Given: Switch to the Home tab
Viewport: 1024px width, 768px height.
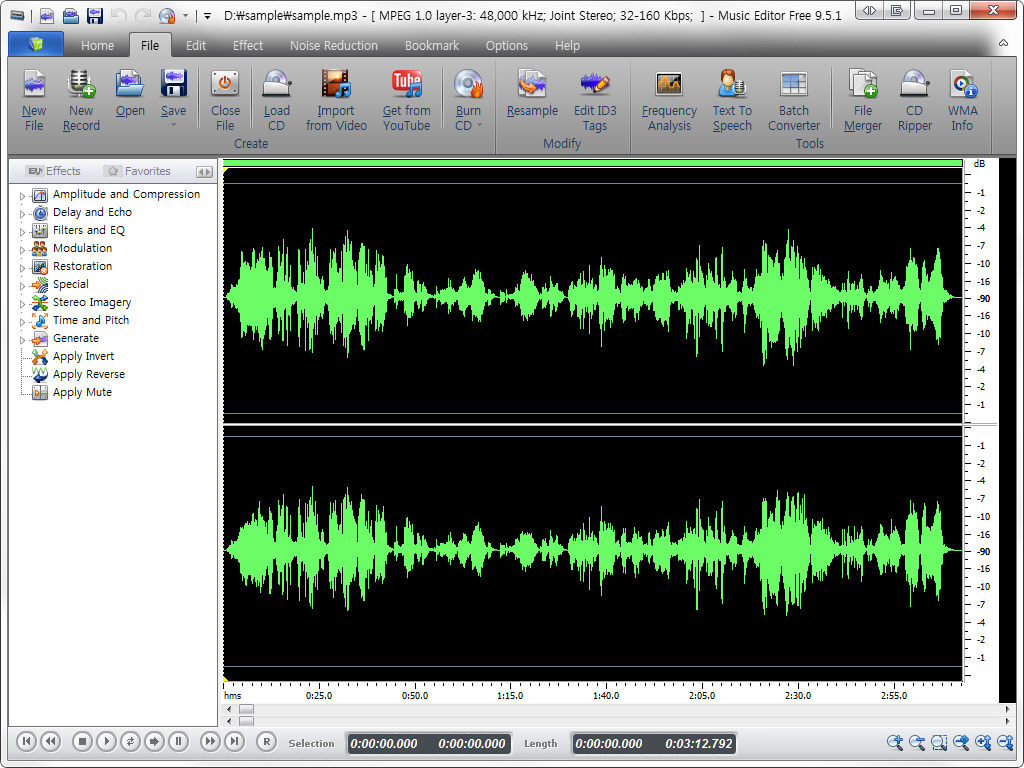Looking at the screenshot, I should (97, 46).
